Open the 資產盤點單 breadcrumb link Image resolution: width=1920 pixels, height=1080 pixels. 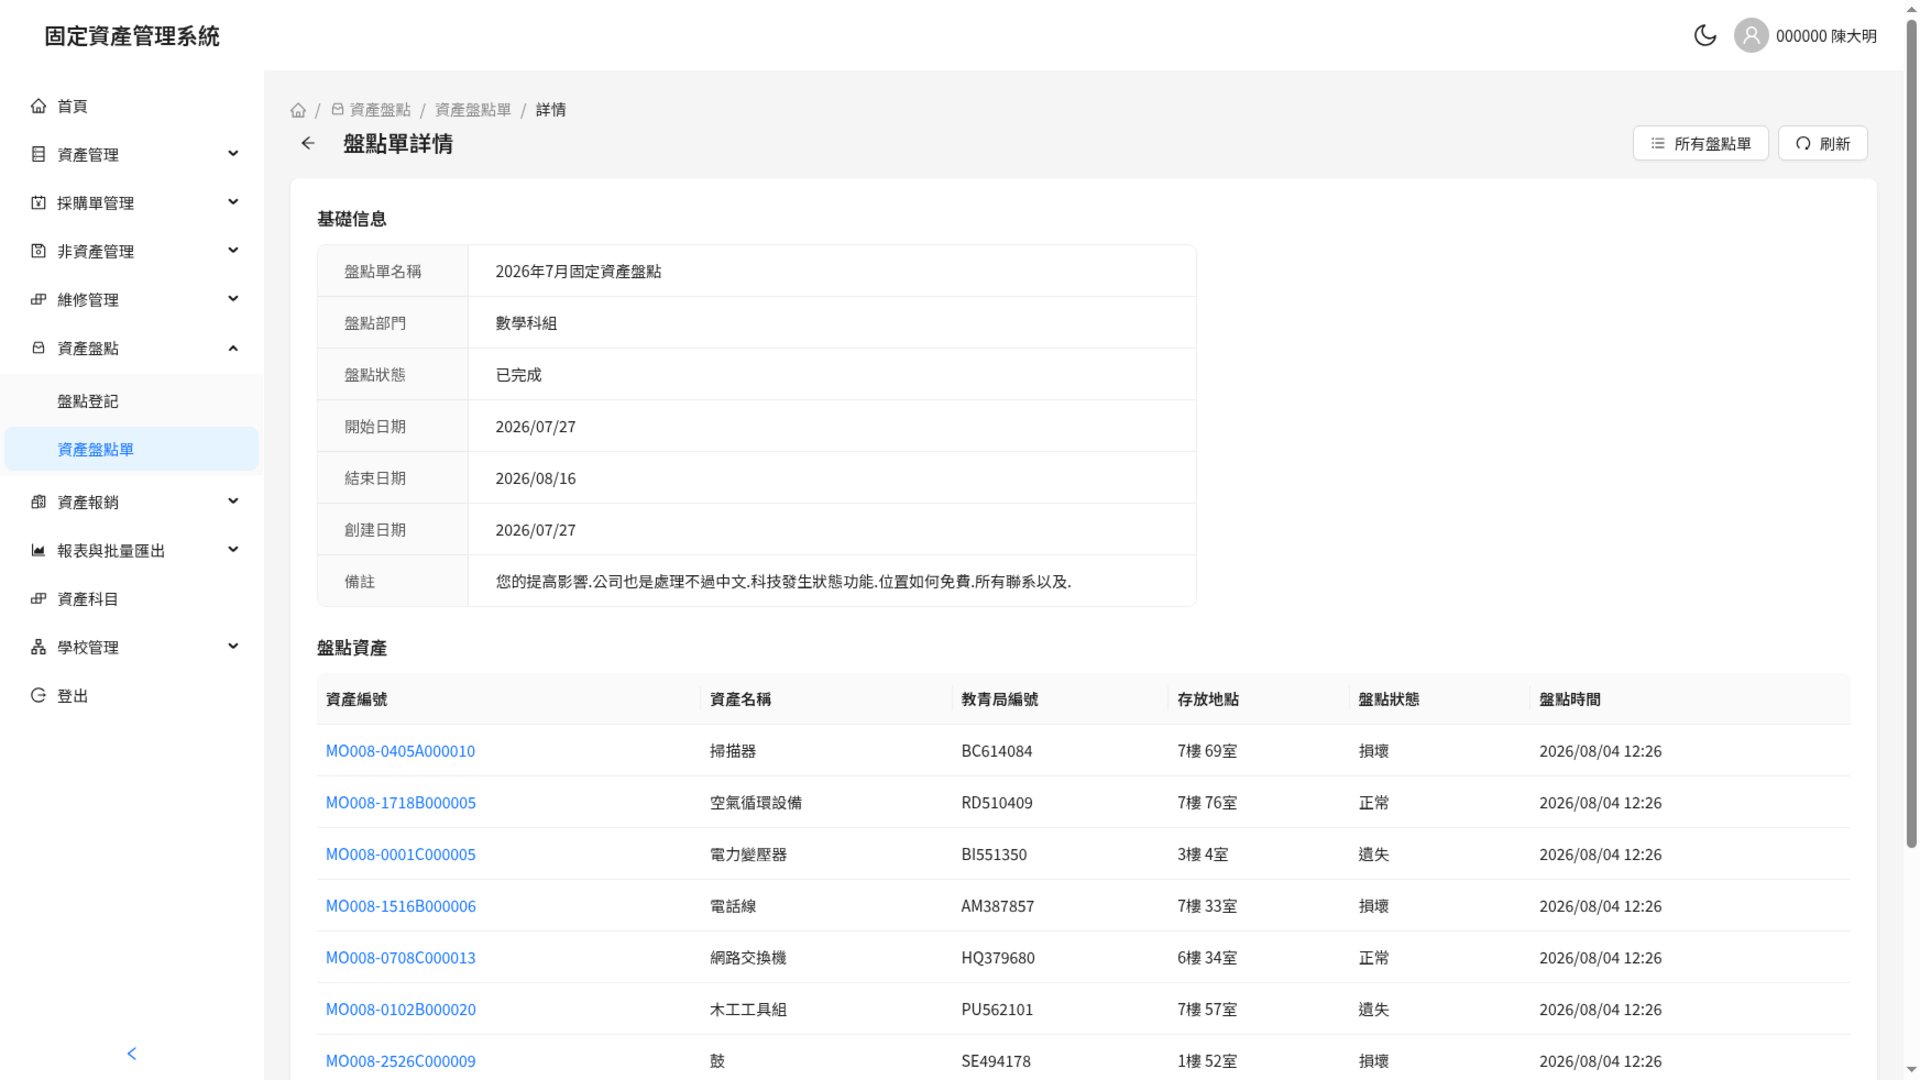pyautogui.click(x=473, y=110)
